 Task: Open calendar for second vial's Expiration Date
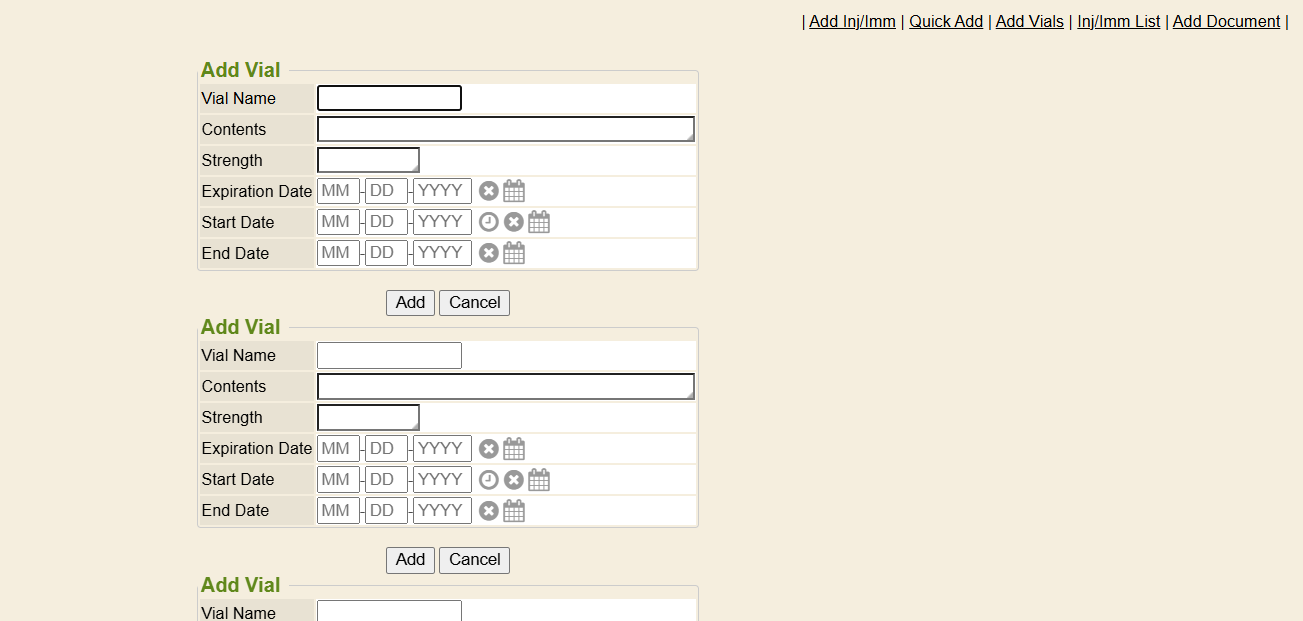[514, 448]
